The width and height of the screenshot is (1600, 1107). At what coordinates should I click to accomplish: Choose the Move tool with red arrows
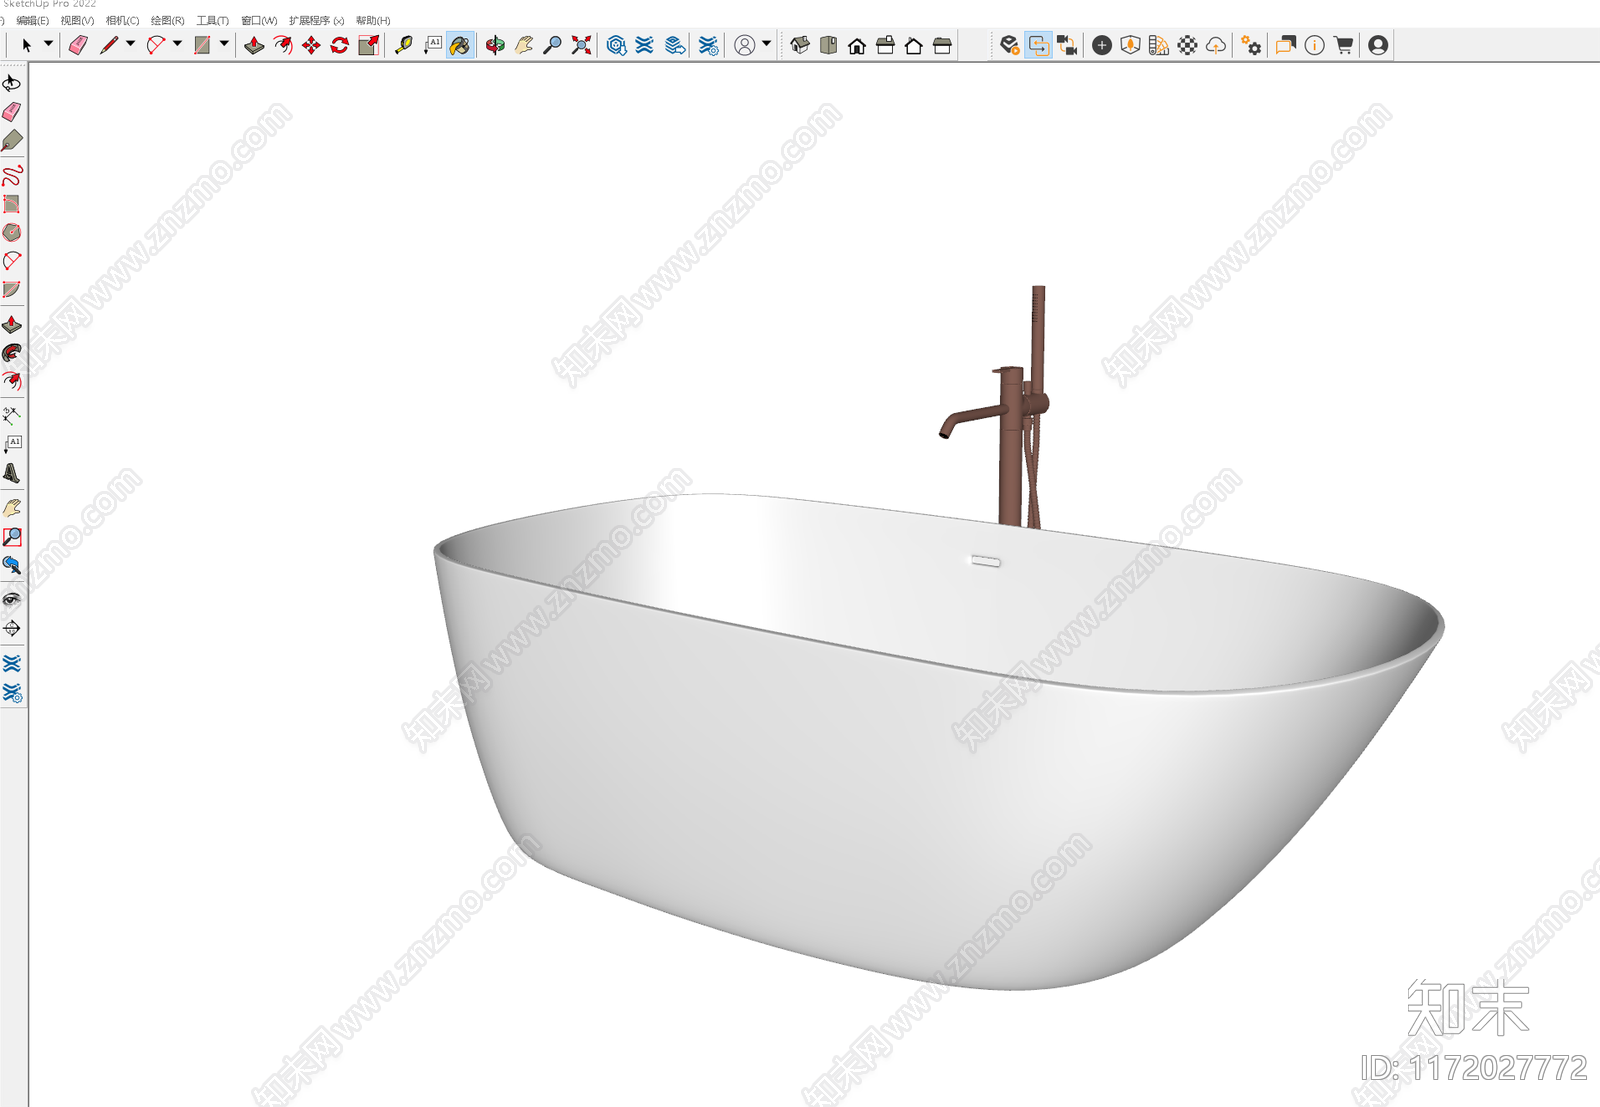(x=311, y=45)
